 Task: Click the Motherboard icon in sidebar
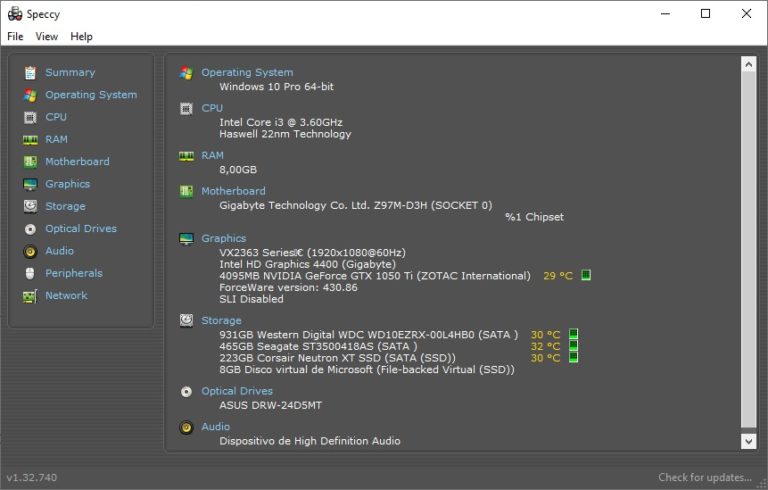click(x=30, y=162)
